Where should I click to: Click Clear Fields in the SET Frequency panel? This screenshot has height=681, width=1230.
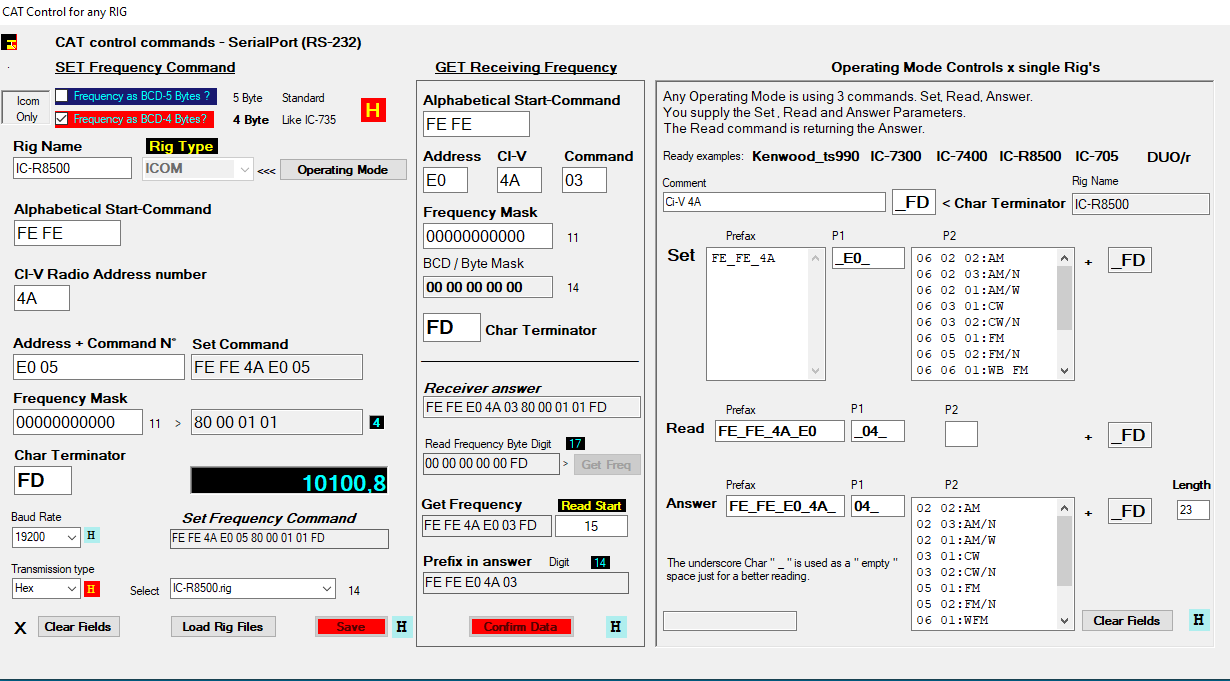coord(80,627)
